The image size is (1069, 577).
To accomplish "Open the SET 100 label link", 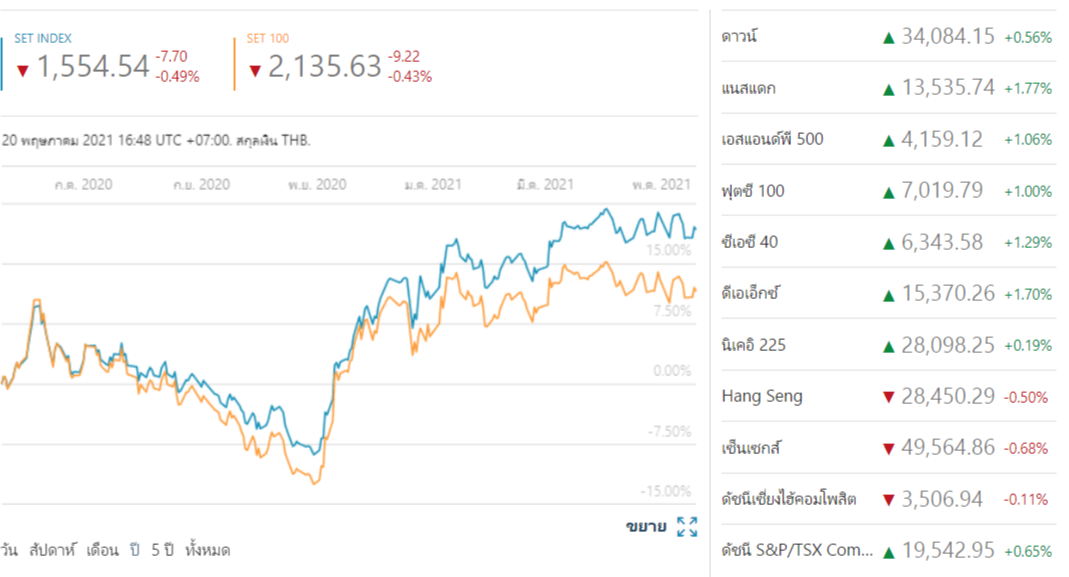I will [268, 39].
